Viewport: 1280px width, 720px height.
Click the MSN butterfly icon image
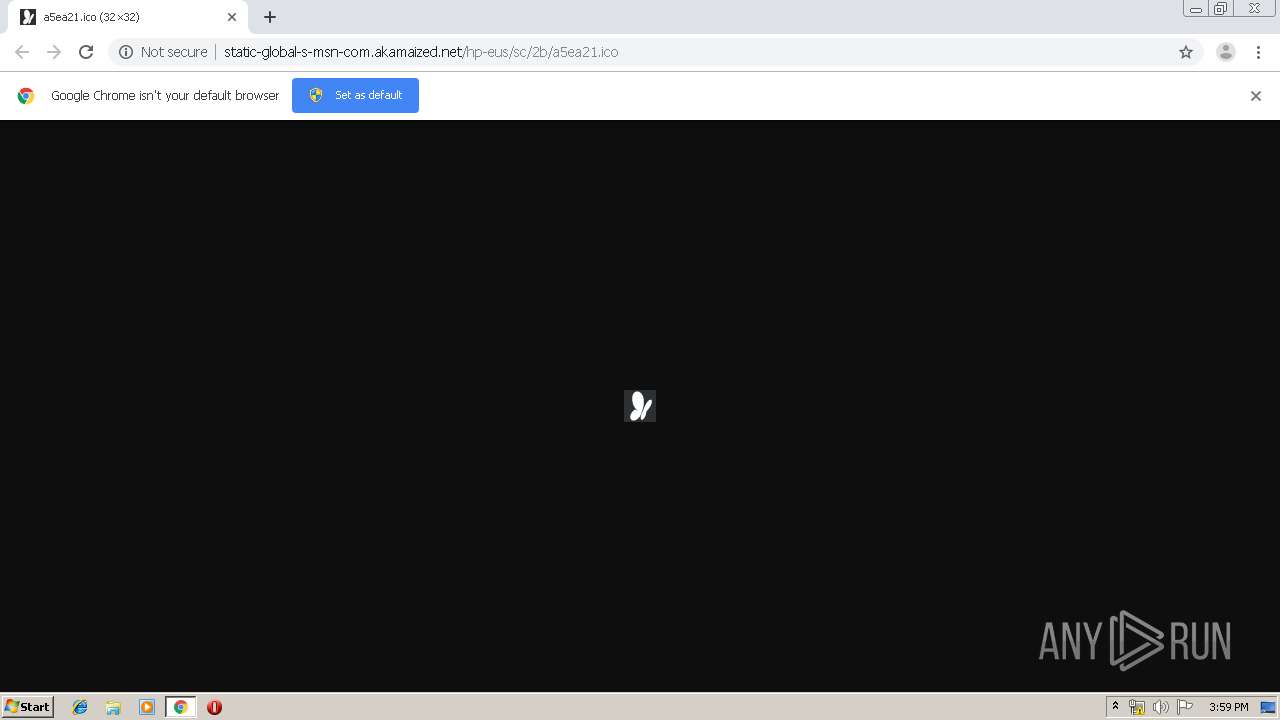(x=640, y=406)
